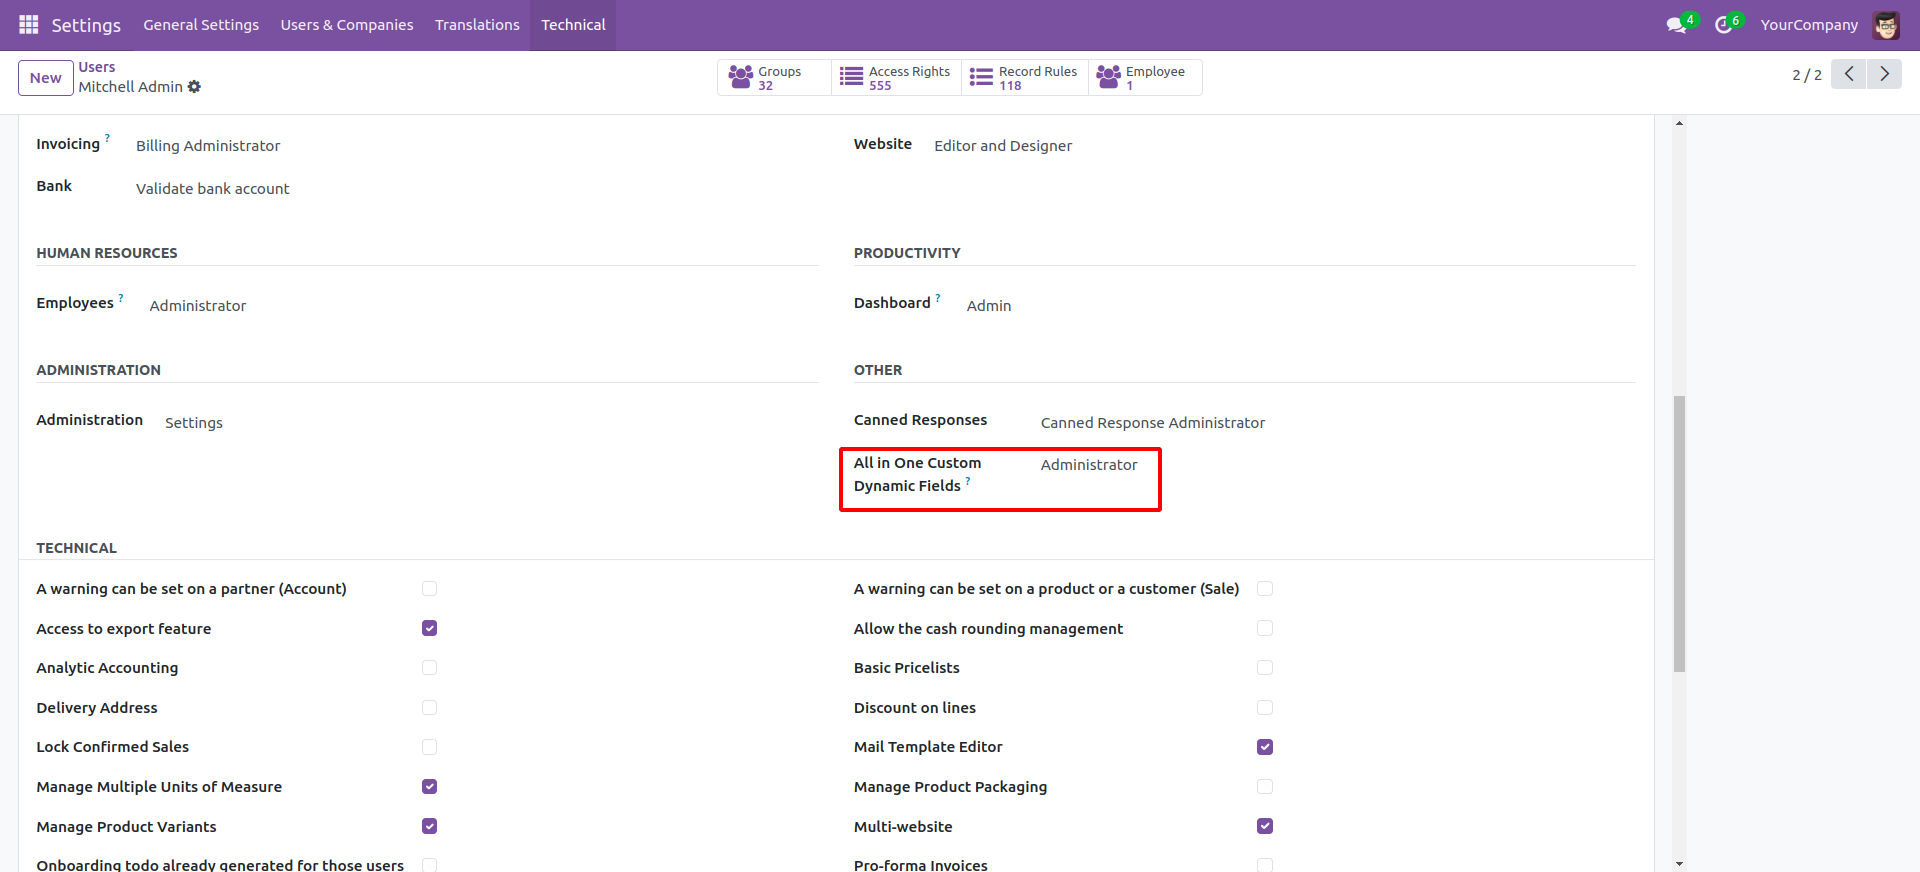The height and width of the screenshot is (872, 1920).
Task: Click the user avatar in top bar
Action: coord(1886,25)
